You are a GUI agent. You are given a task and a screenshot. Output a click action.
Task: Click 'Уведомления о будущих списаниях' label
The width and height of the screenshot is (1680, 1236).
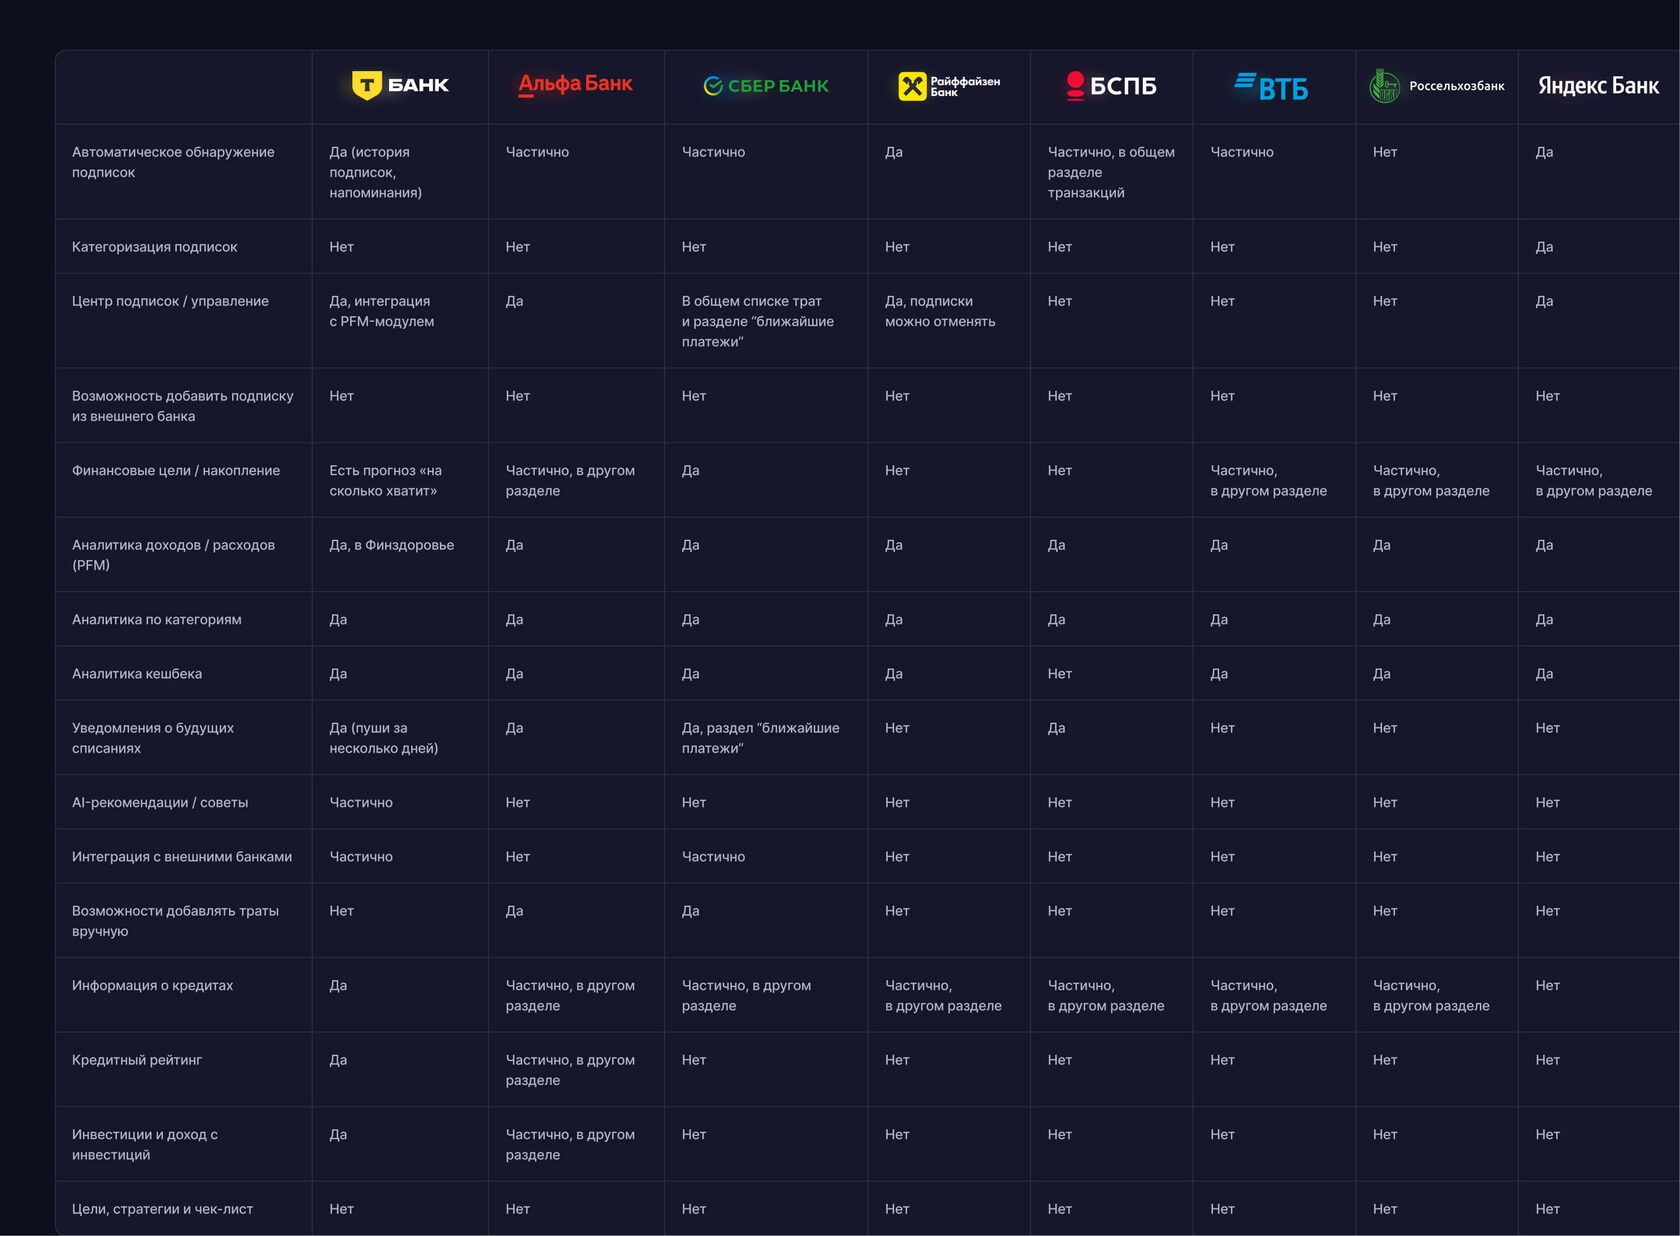click(x=153, y=738)
